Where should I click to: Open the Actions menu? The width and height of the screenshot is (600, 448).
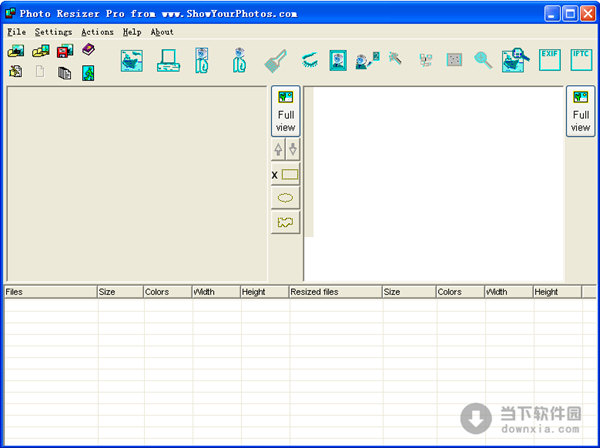click(97, 32)
